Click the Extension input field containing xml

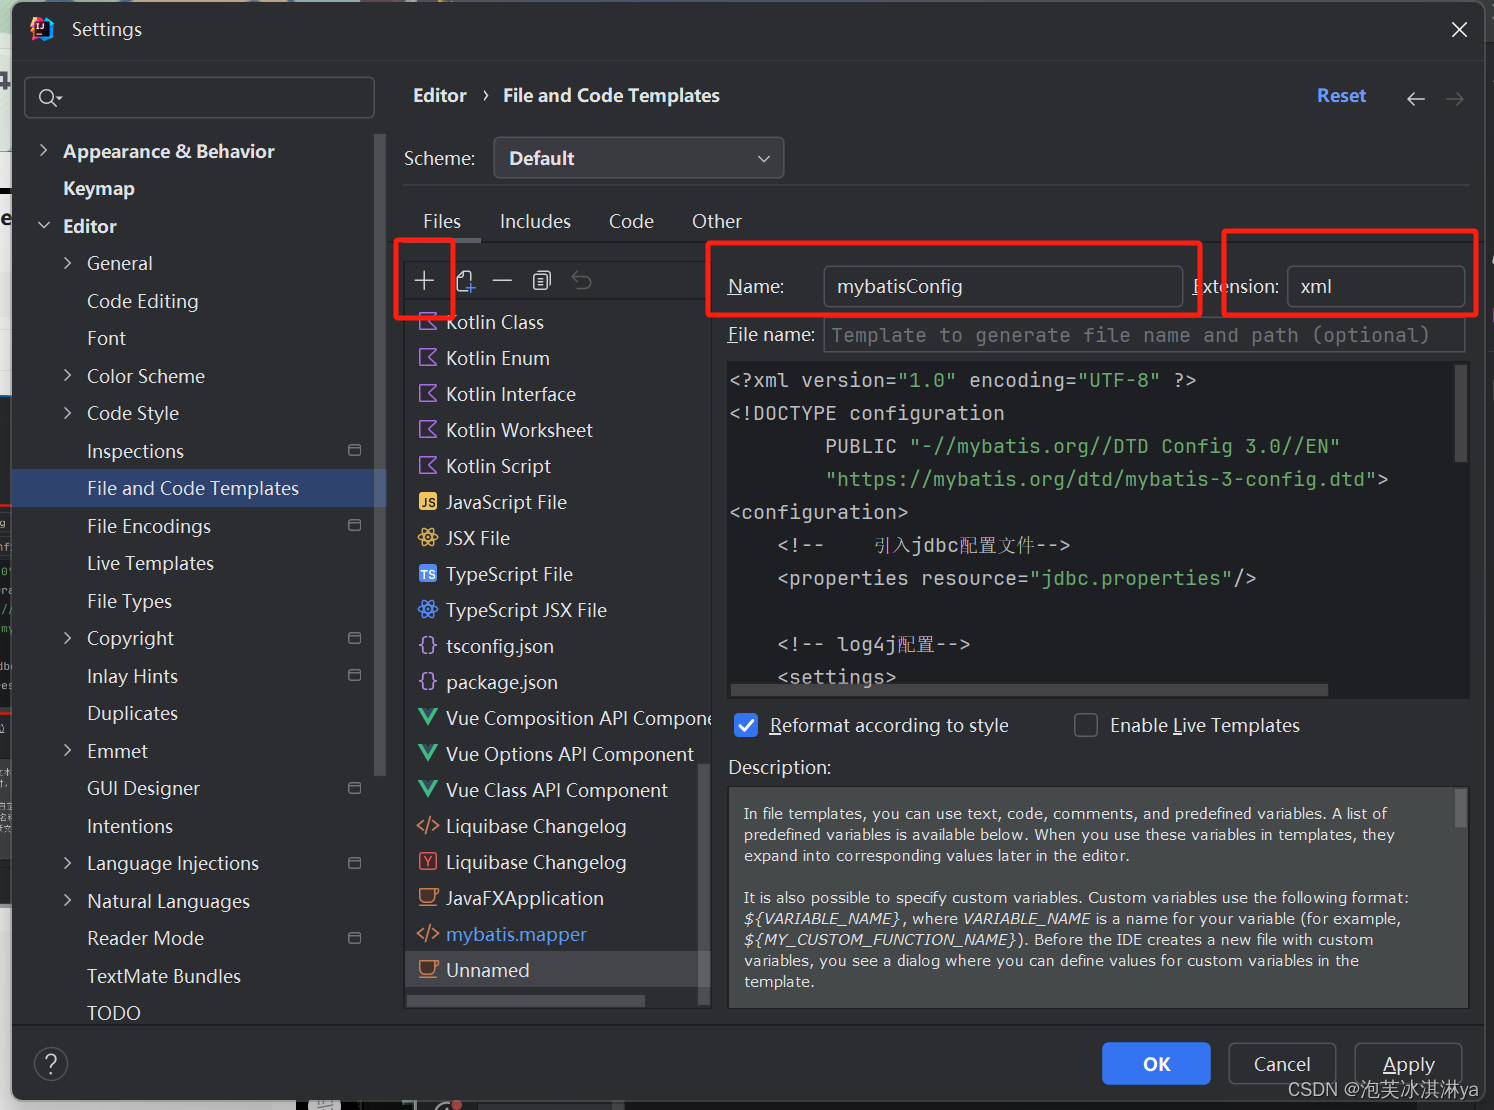pos(1377,286)
